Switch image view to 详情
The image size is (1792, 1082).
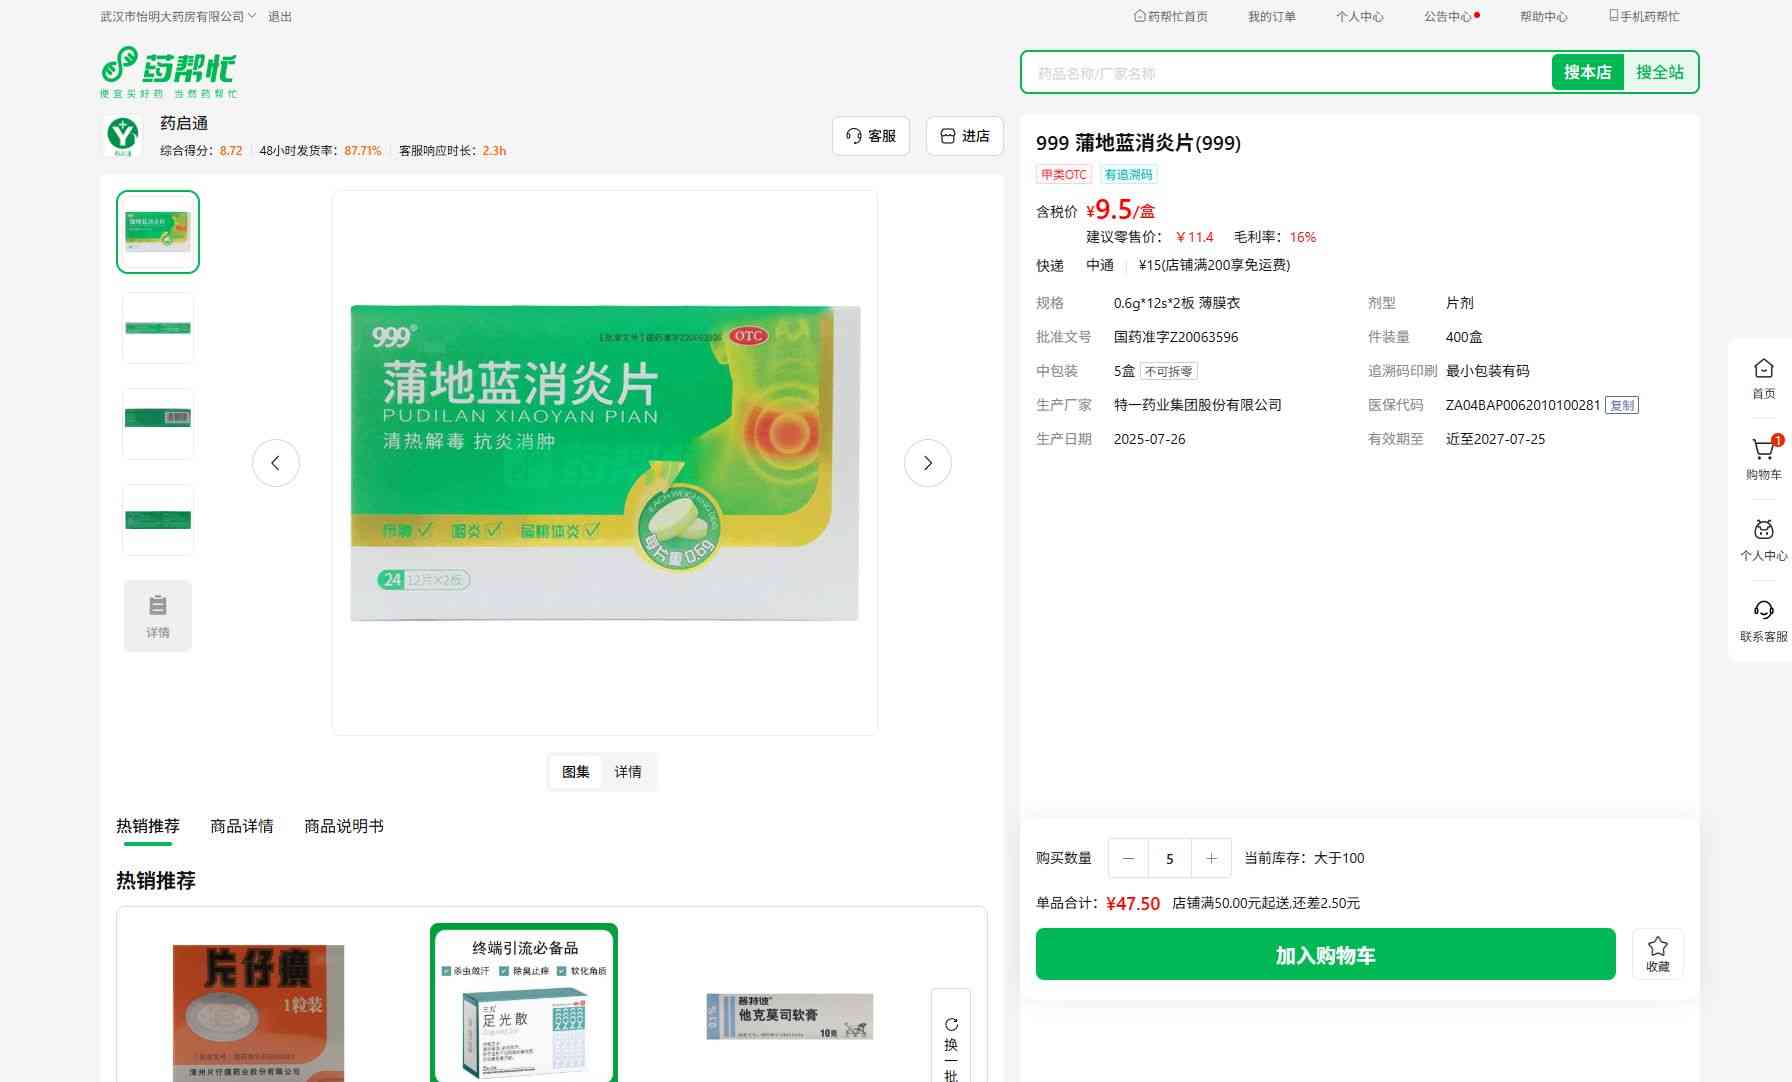click(628, 772)
